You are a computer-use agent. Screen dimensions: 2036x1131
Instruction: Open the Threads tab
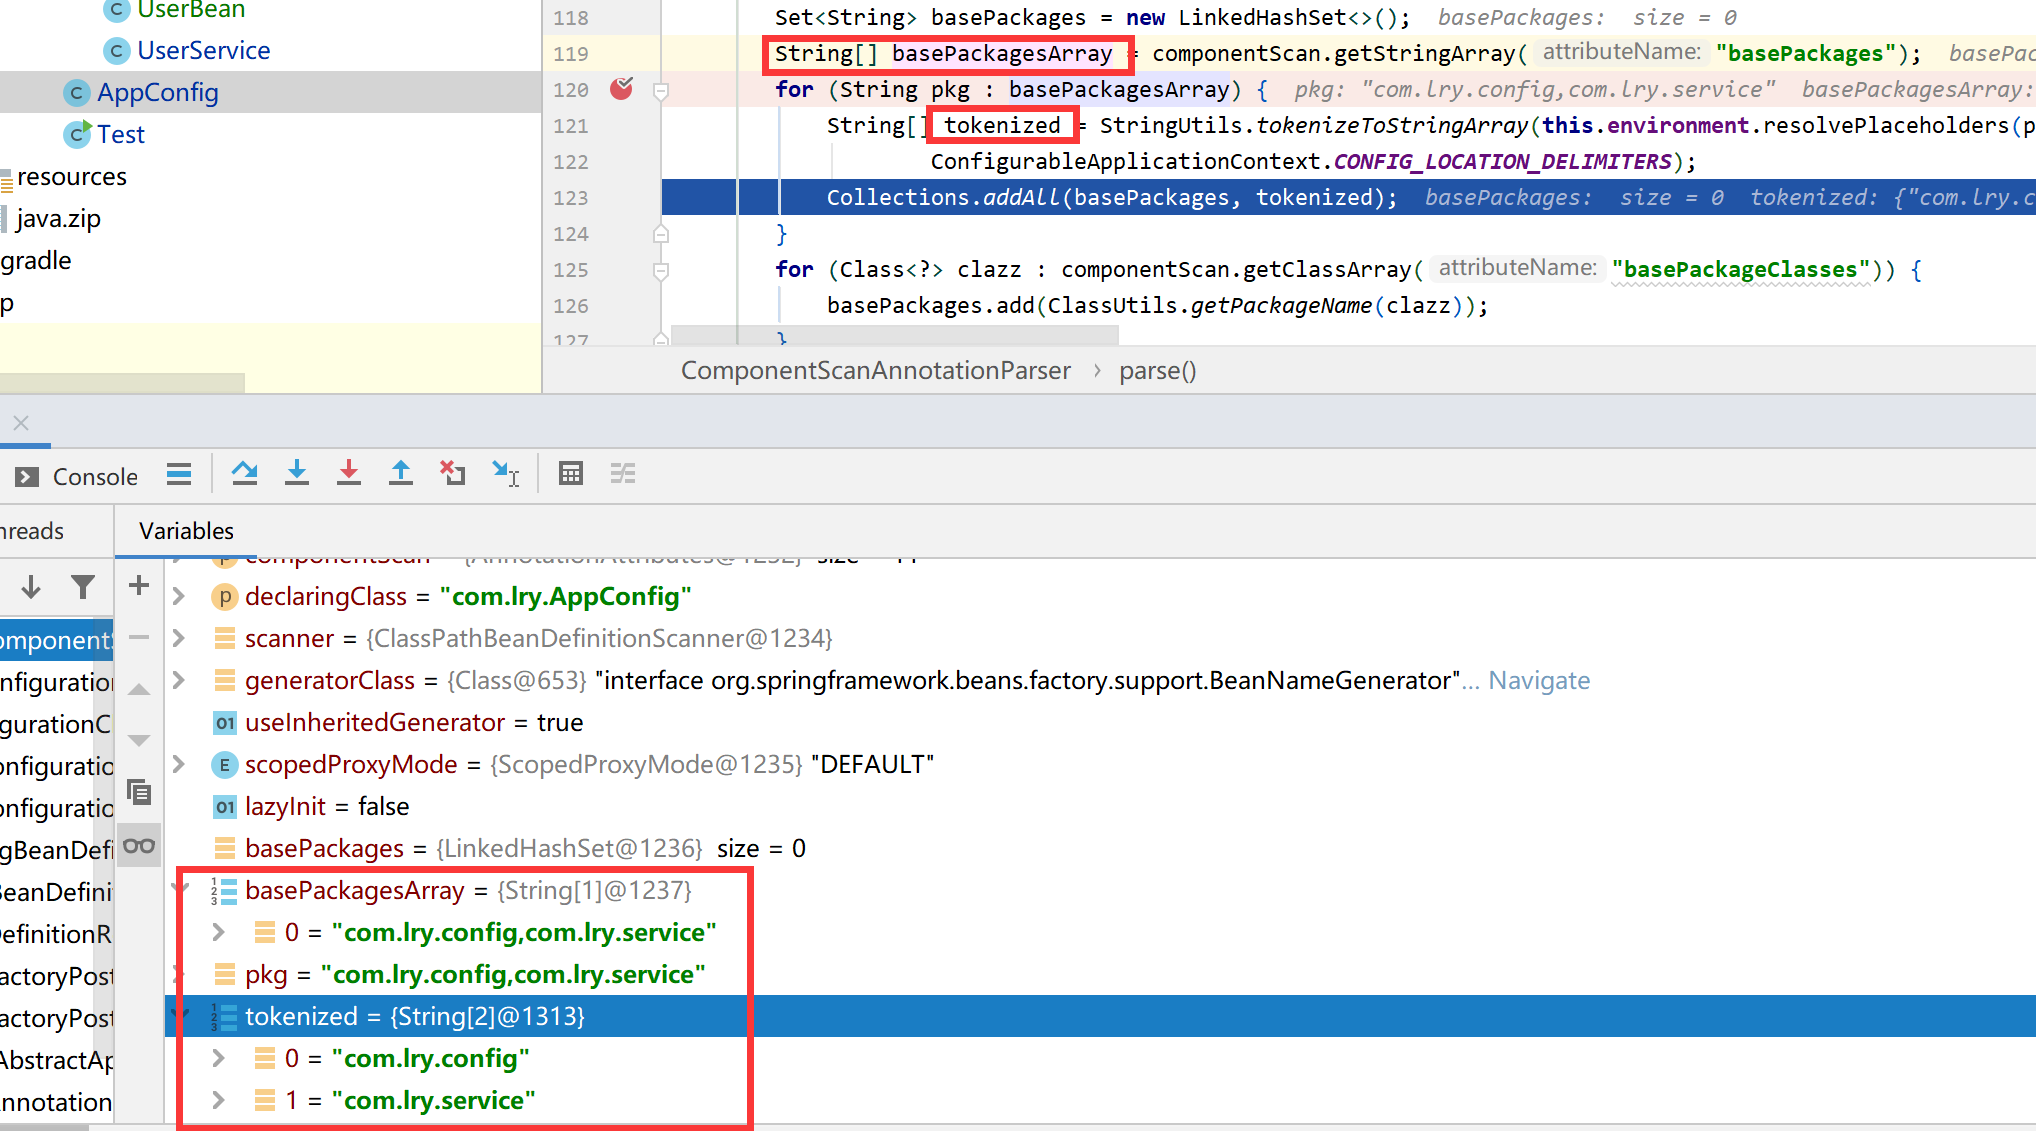click(32, 531)
